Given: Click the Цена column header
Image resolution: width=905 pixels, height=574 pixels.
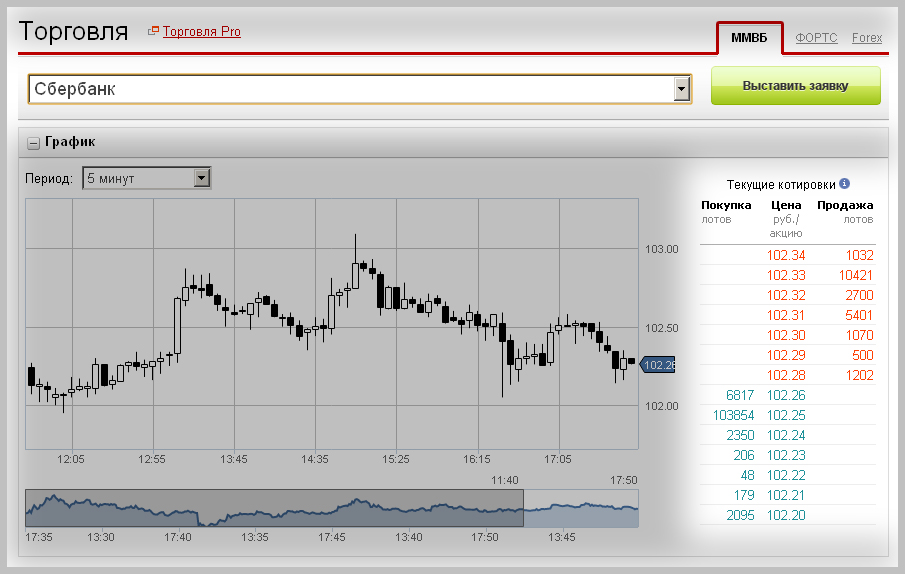Looking at the screenshot, I should [x=786, y=205].
